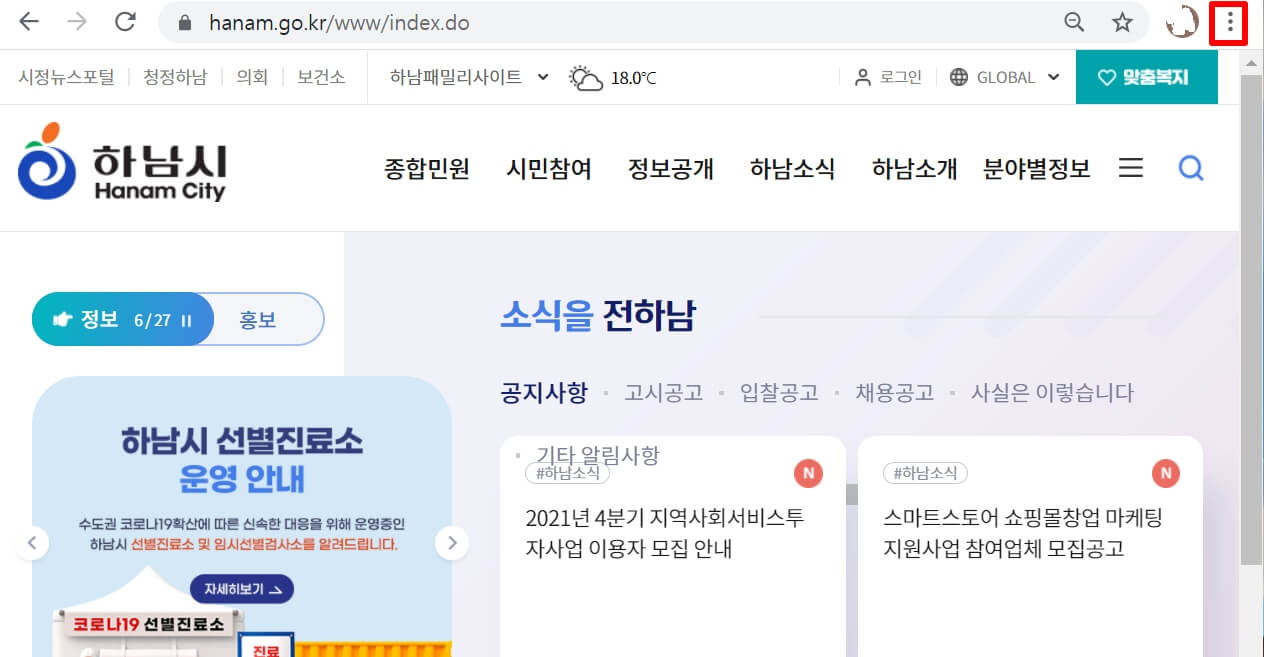
Task: Open the 종합민원 menu
Action: point(427,169)
